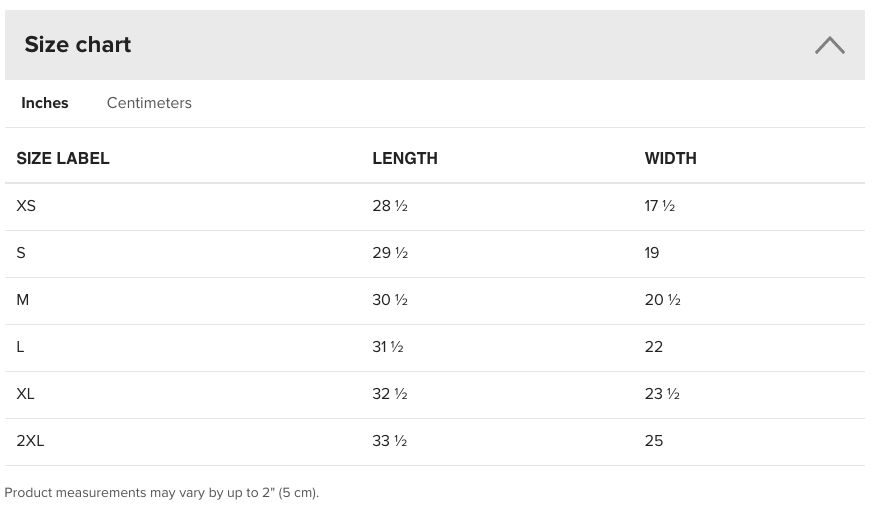The width and height of the screenshot is (872, 524).
Task: Click the width value 25 for 2XL
Action: pyautogui.click(x=654, y=441)
